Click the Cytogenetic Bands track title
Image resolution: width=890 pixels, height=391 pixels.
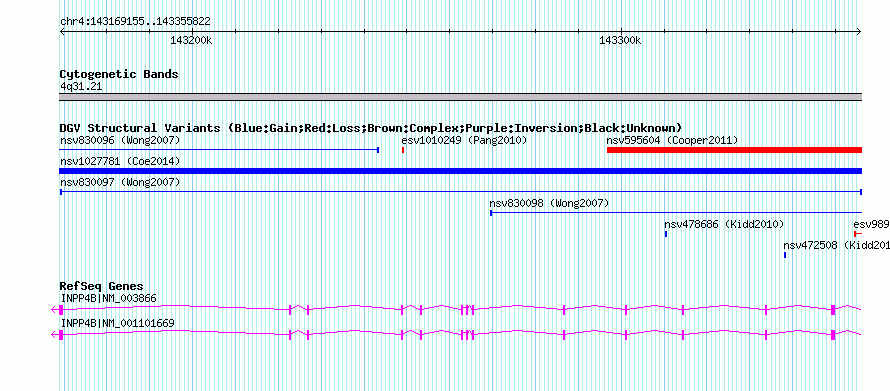119,74
